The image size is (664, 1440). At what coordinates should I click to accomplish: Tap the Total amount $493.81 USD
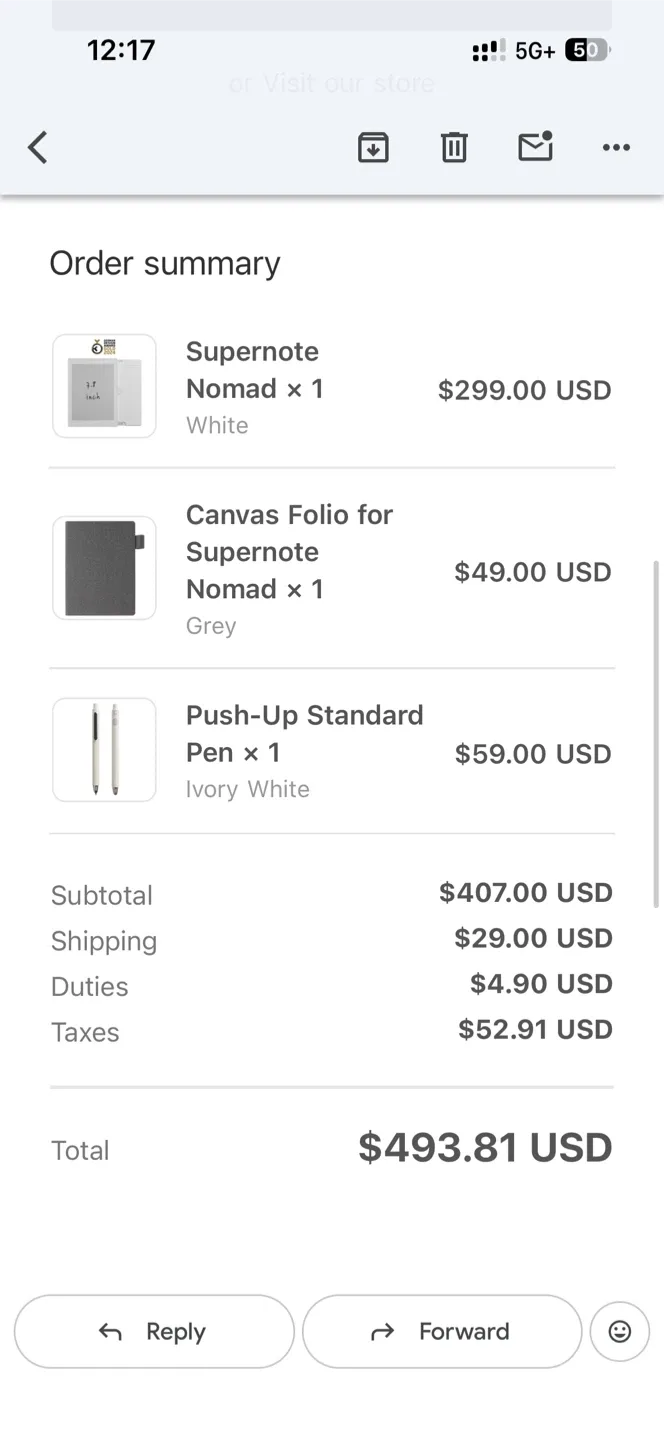point(485,1147)
